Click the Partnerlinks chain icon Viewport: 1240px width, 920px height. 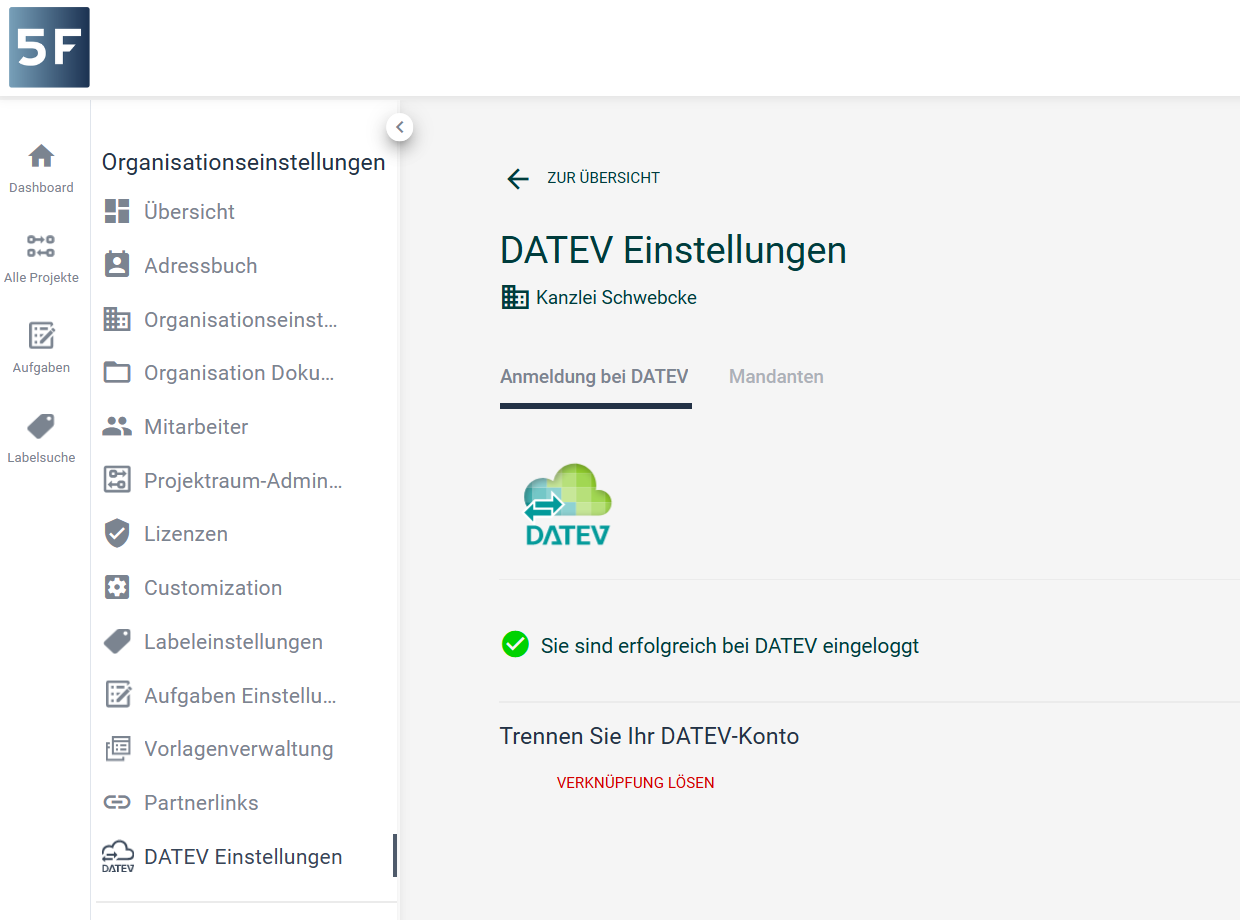117,802
